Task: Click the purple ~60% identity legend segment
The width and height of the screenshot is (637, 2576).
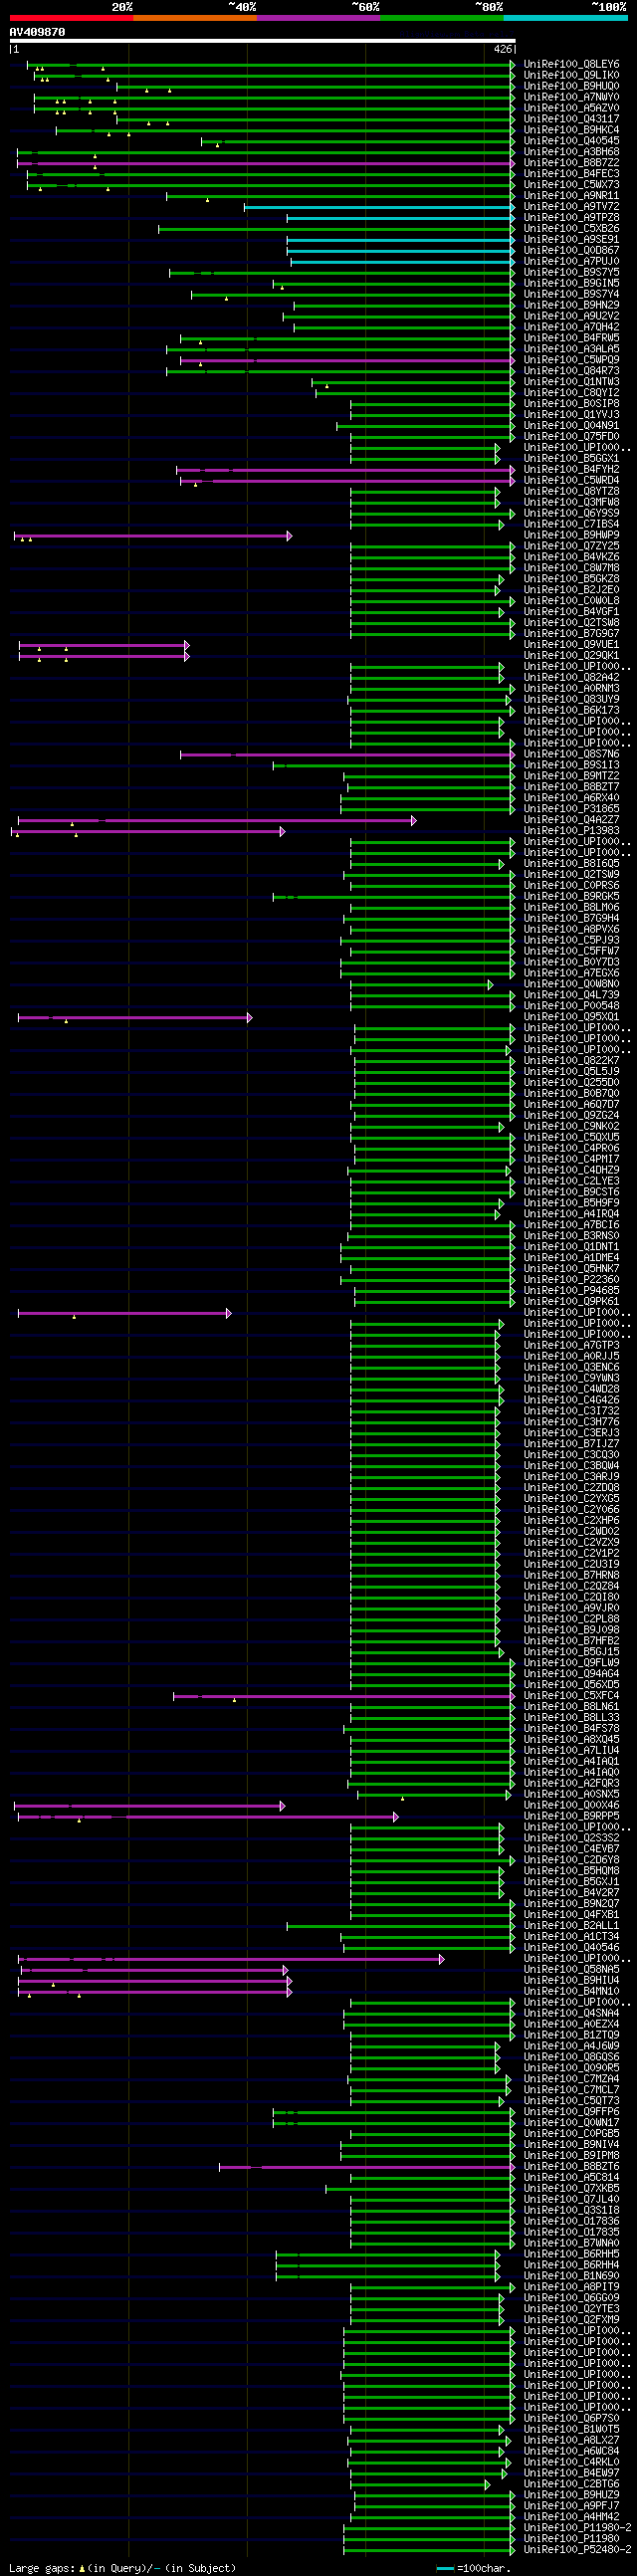Action: 318,18
